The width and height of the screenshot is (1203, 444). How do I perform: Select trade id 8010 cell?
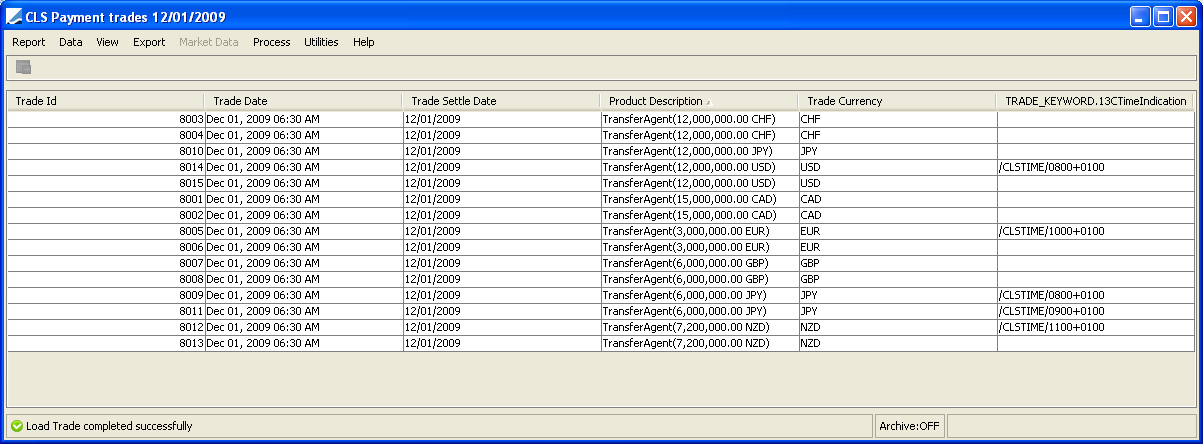[x=105, y=151]
